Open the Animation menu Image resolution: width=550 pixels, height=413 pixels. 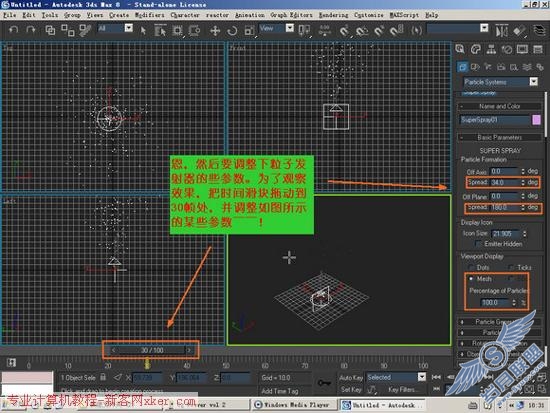tap(250, 15)
